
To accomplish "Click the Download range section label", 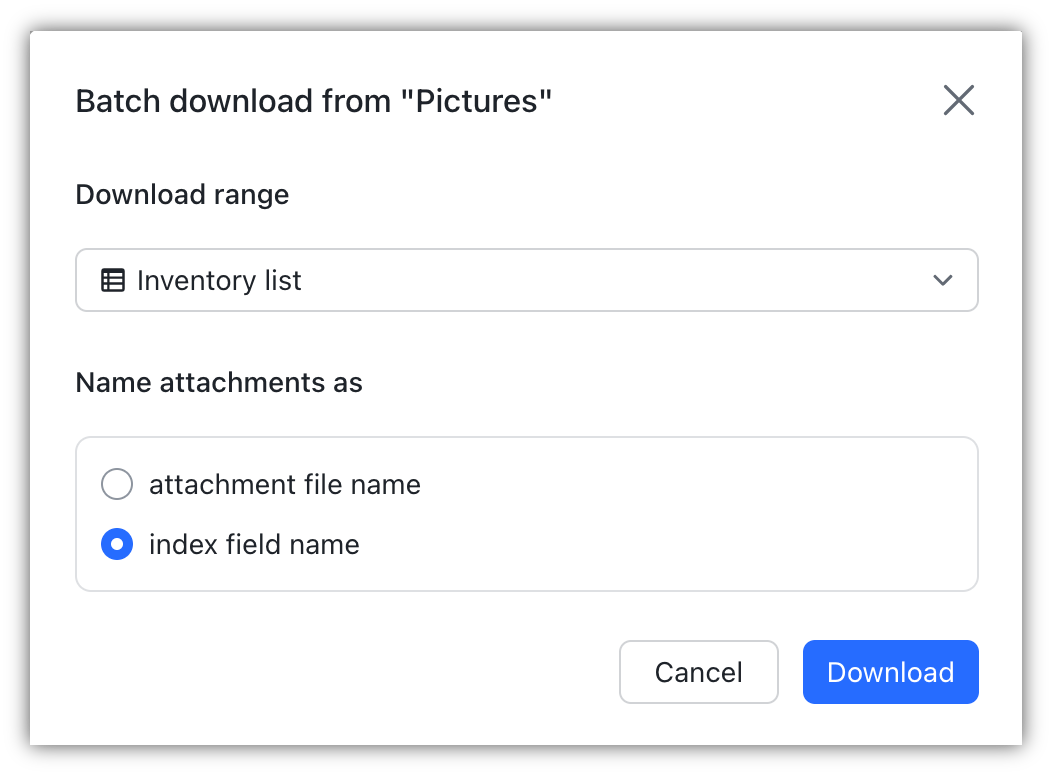I will (182, 194).
